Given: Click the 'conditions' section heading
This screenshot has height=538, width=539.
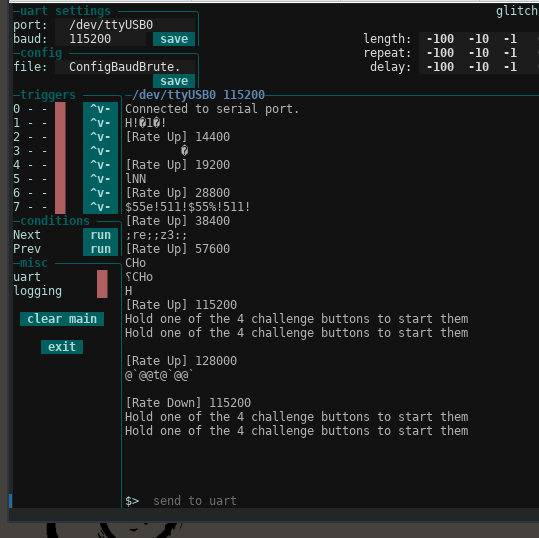Looking at the screenshot, I should coord(55,221).
